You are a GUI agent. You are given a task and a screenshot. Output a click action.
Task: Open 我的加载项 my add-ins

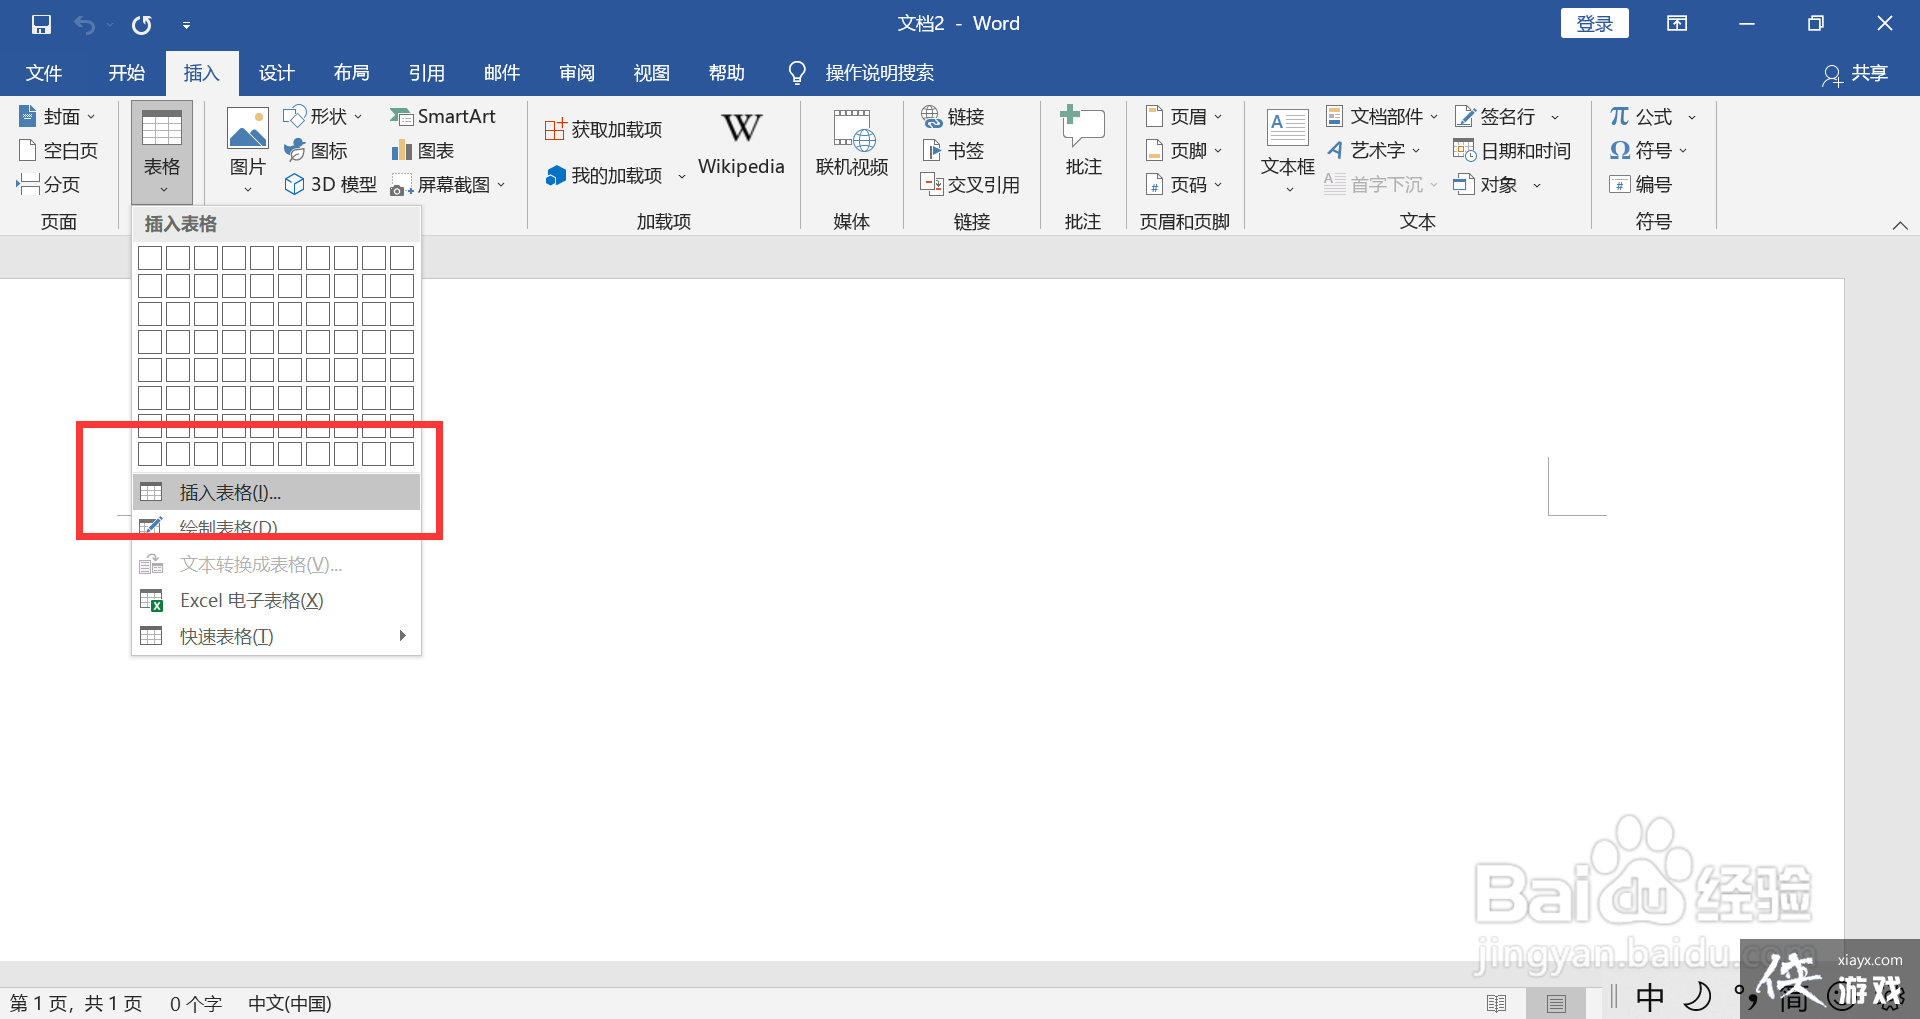614,176
